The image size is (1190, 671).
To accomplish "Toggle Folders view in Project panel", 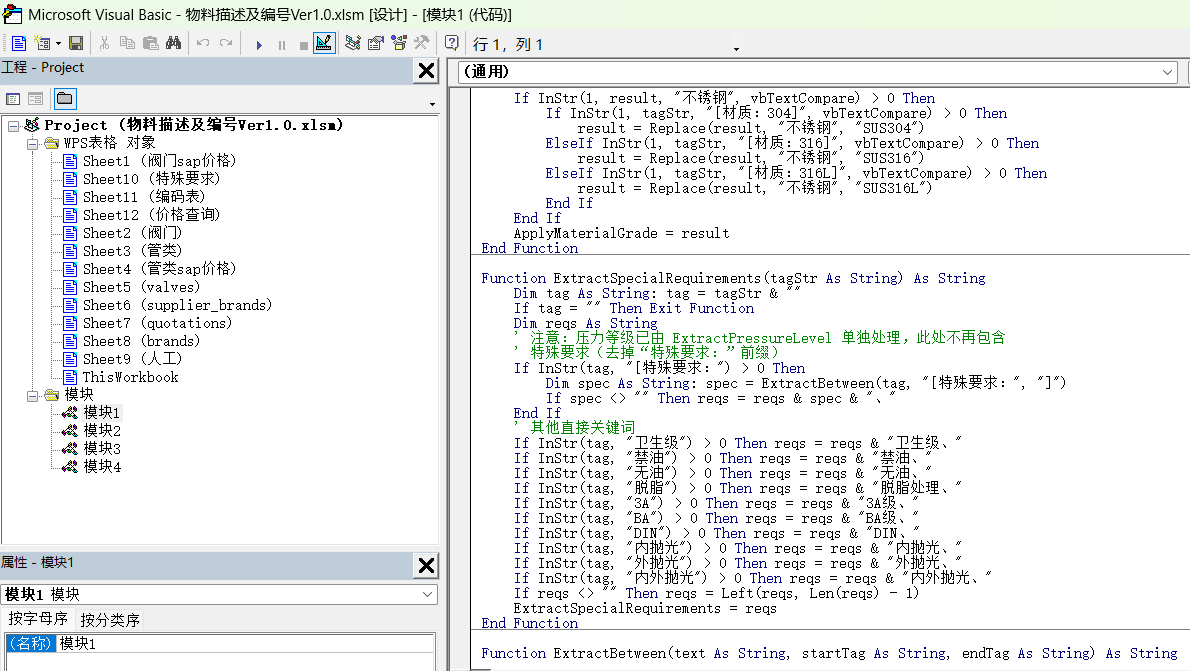I will tap(65, 99).
